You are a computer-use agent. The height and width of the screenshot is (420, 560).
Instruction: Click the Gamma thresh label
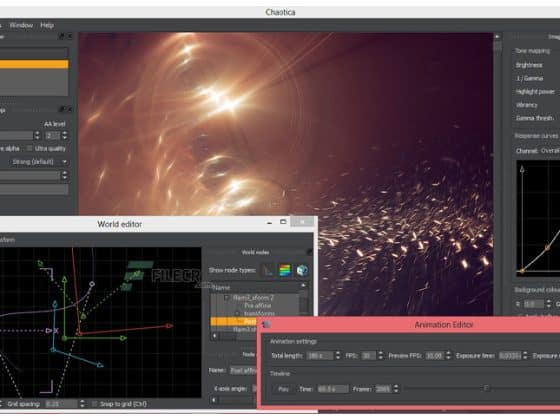tap(534, 118)
